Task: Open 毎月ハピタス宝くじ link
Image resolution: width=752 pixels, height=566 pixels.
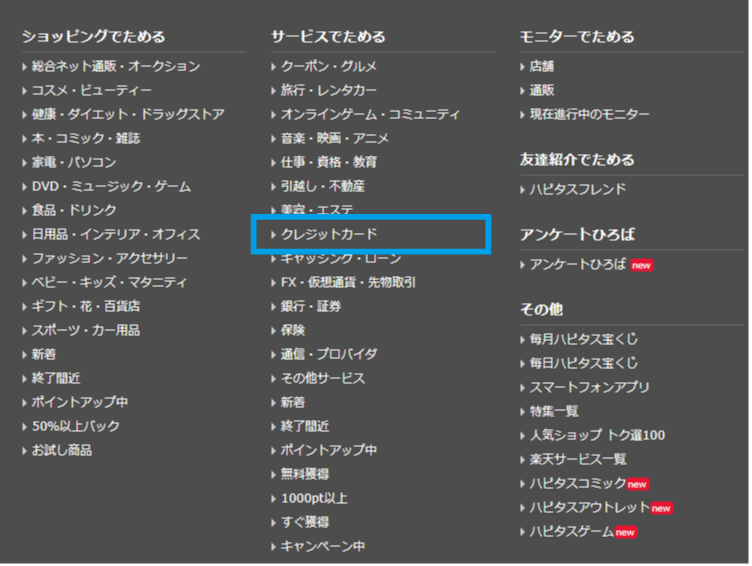Action: pyautogui.click(x=583, y=340)
